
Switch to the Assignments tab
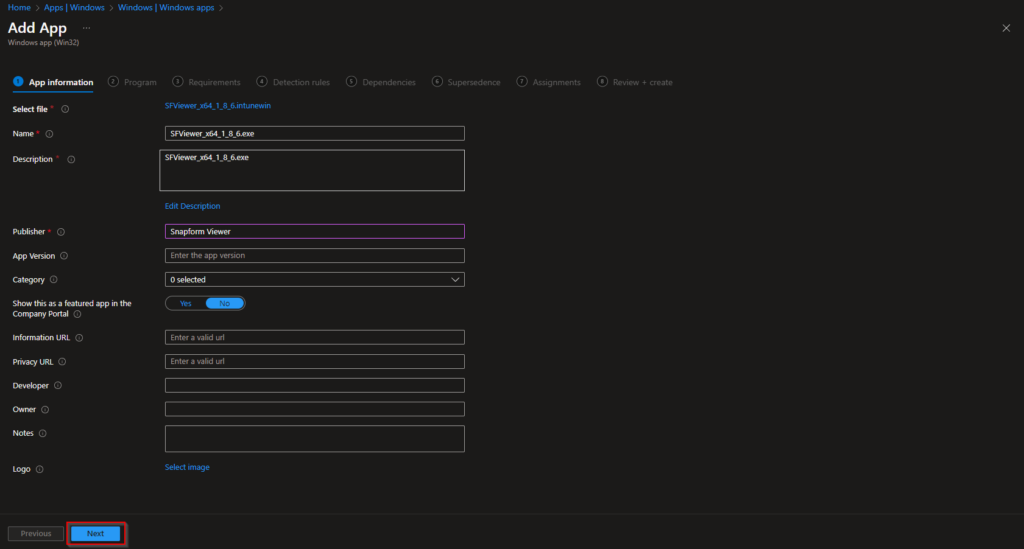549,82
